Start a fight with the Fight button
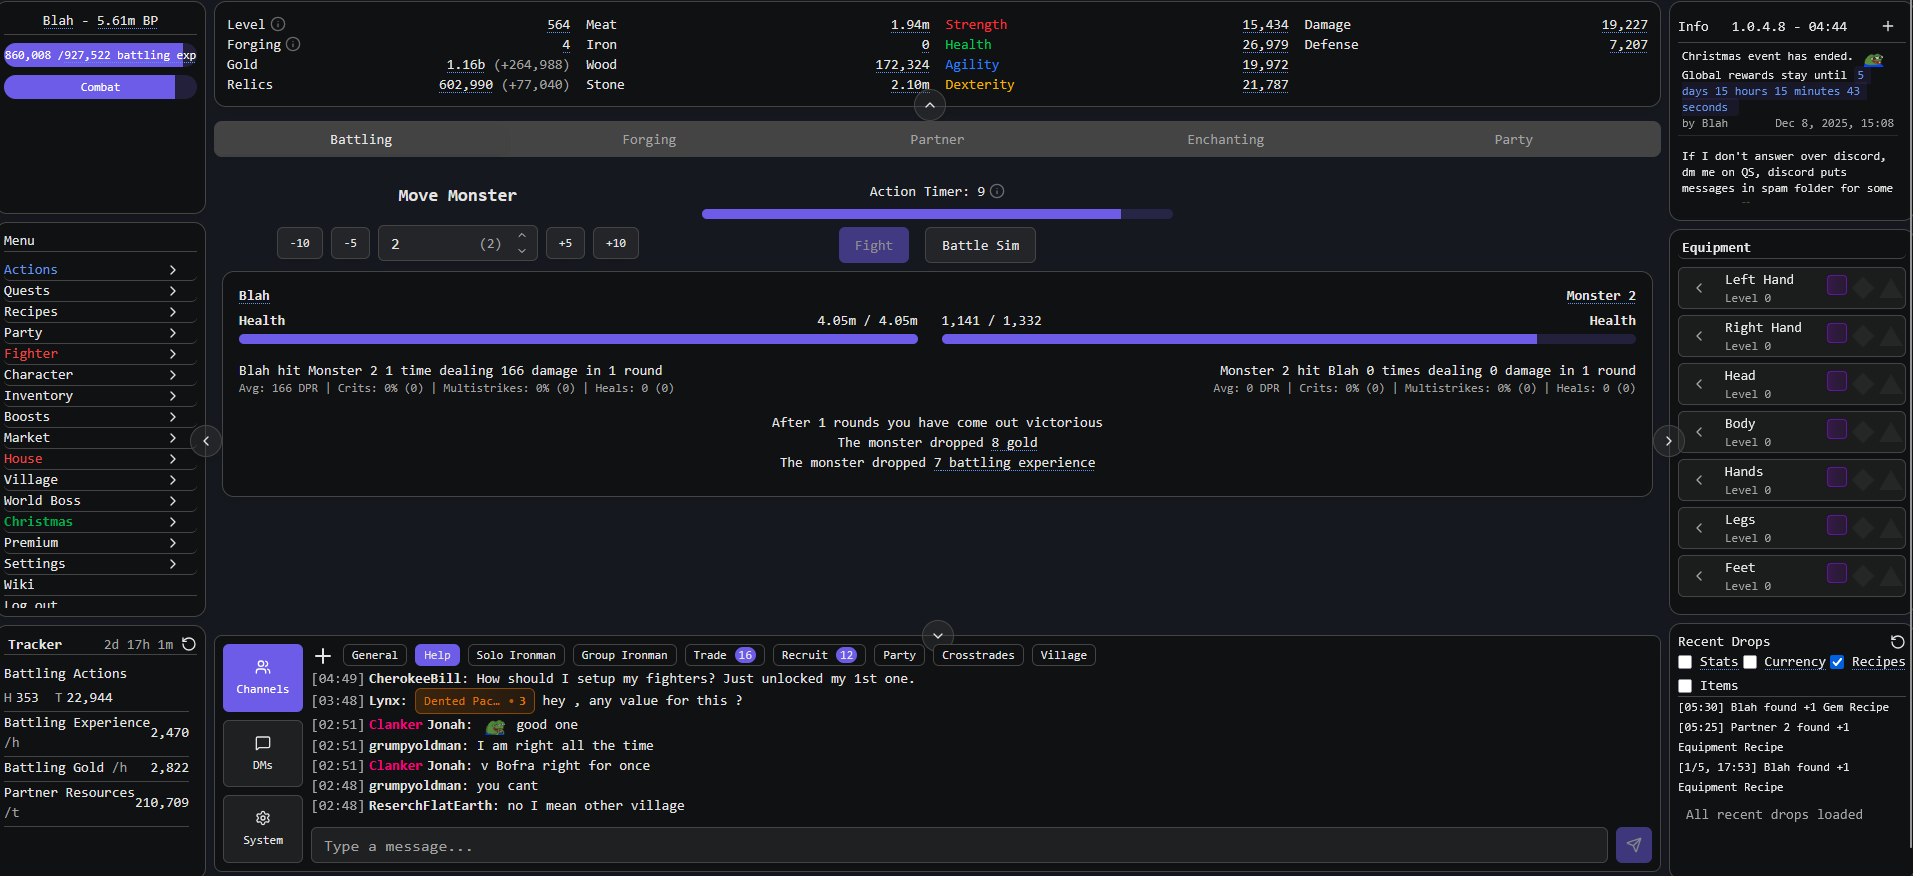 point(874,245)
